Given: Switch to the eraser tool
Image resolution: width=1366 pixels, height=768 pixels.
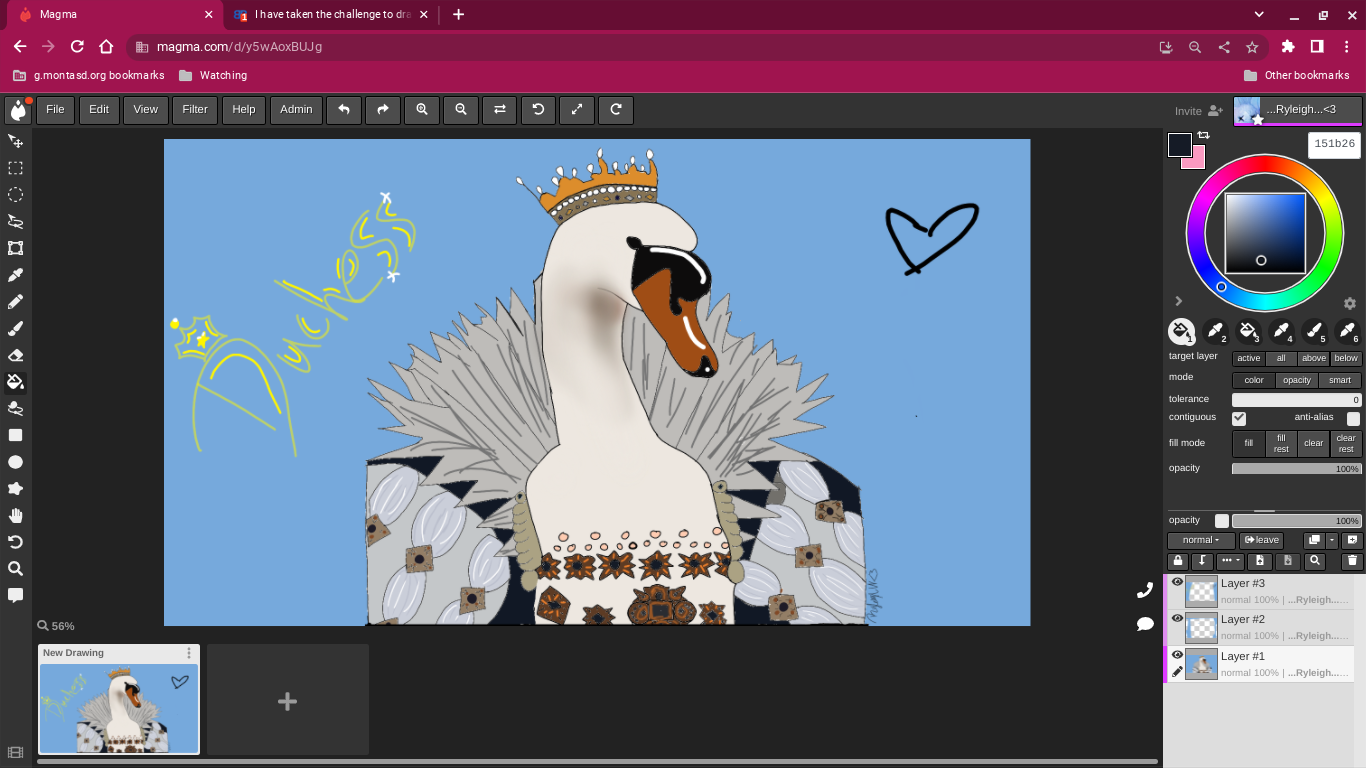Looking at the screenshot, I should (x=15, y=355).
